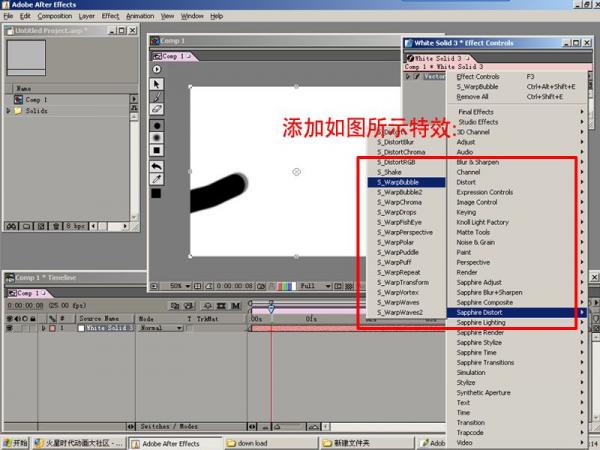This screenshot has height=450, width=600.
Task: Open the File menu
Action: [8, 16]
